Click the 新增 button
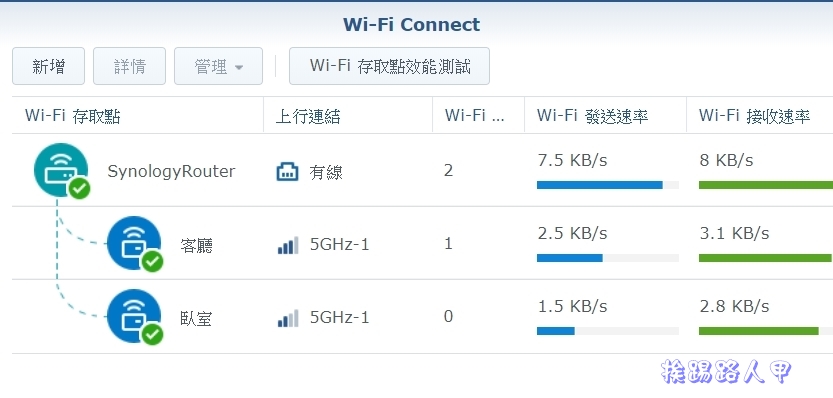Image resolution: width=833 pixels, height=398 pixels. coord(48,66)
